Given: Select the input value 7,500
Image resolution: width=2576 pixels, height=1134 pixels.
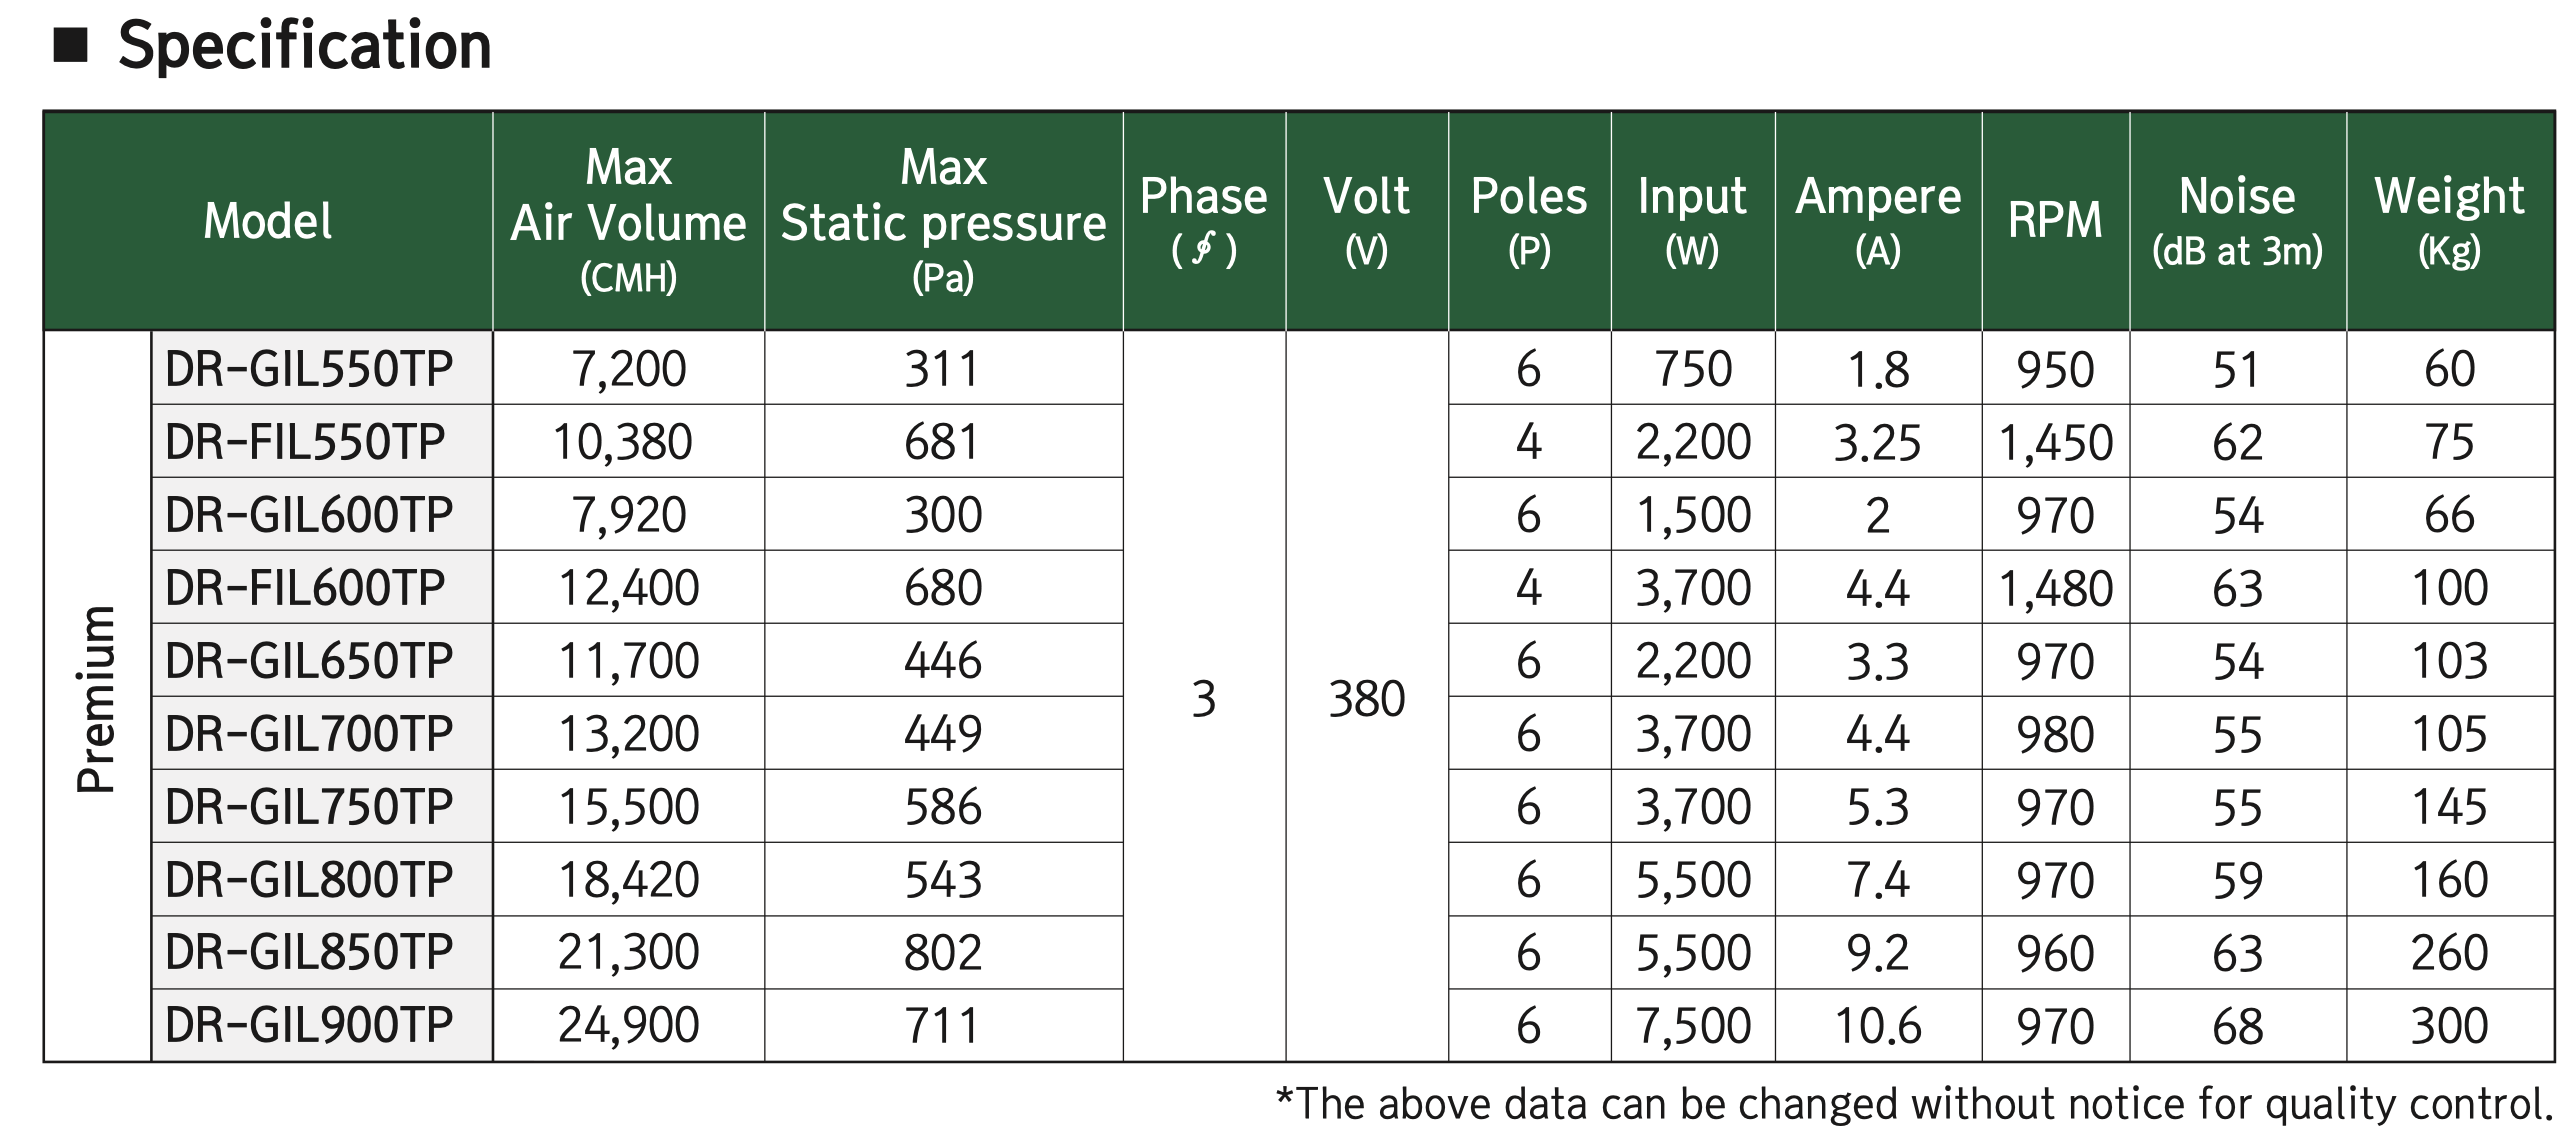Looking at the screenshot, I should pos(1693,1026).
